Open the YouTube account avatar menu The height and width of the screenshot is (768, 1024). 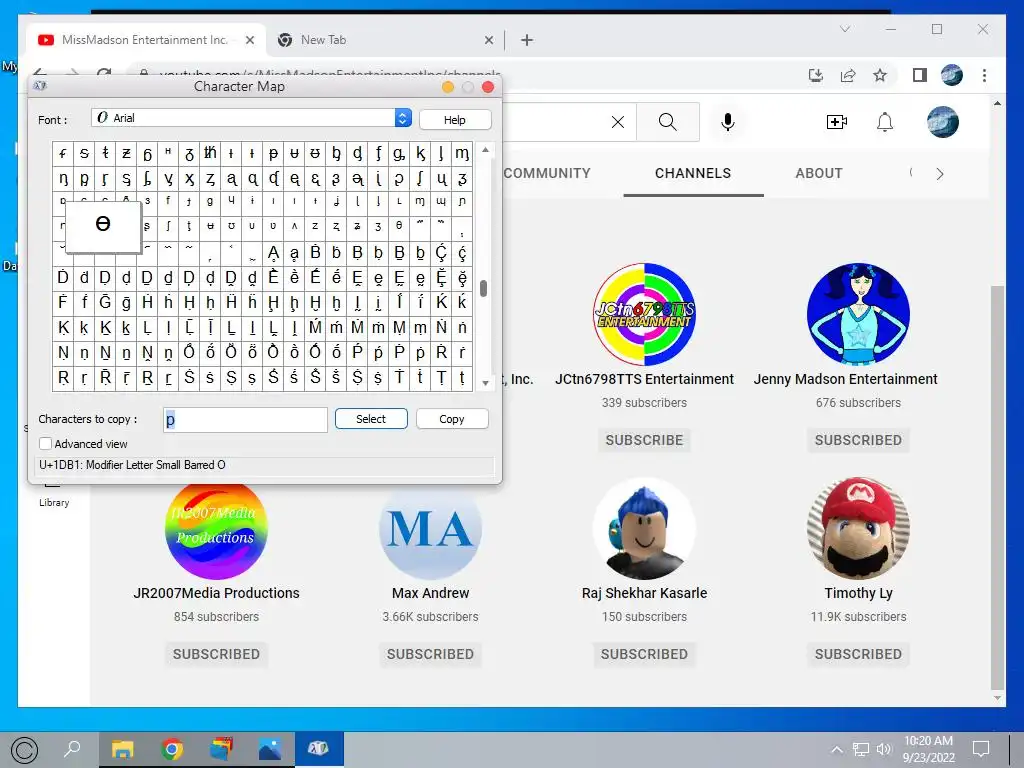[942, 121]
